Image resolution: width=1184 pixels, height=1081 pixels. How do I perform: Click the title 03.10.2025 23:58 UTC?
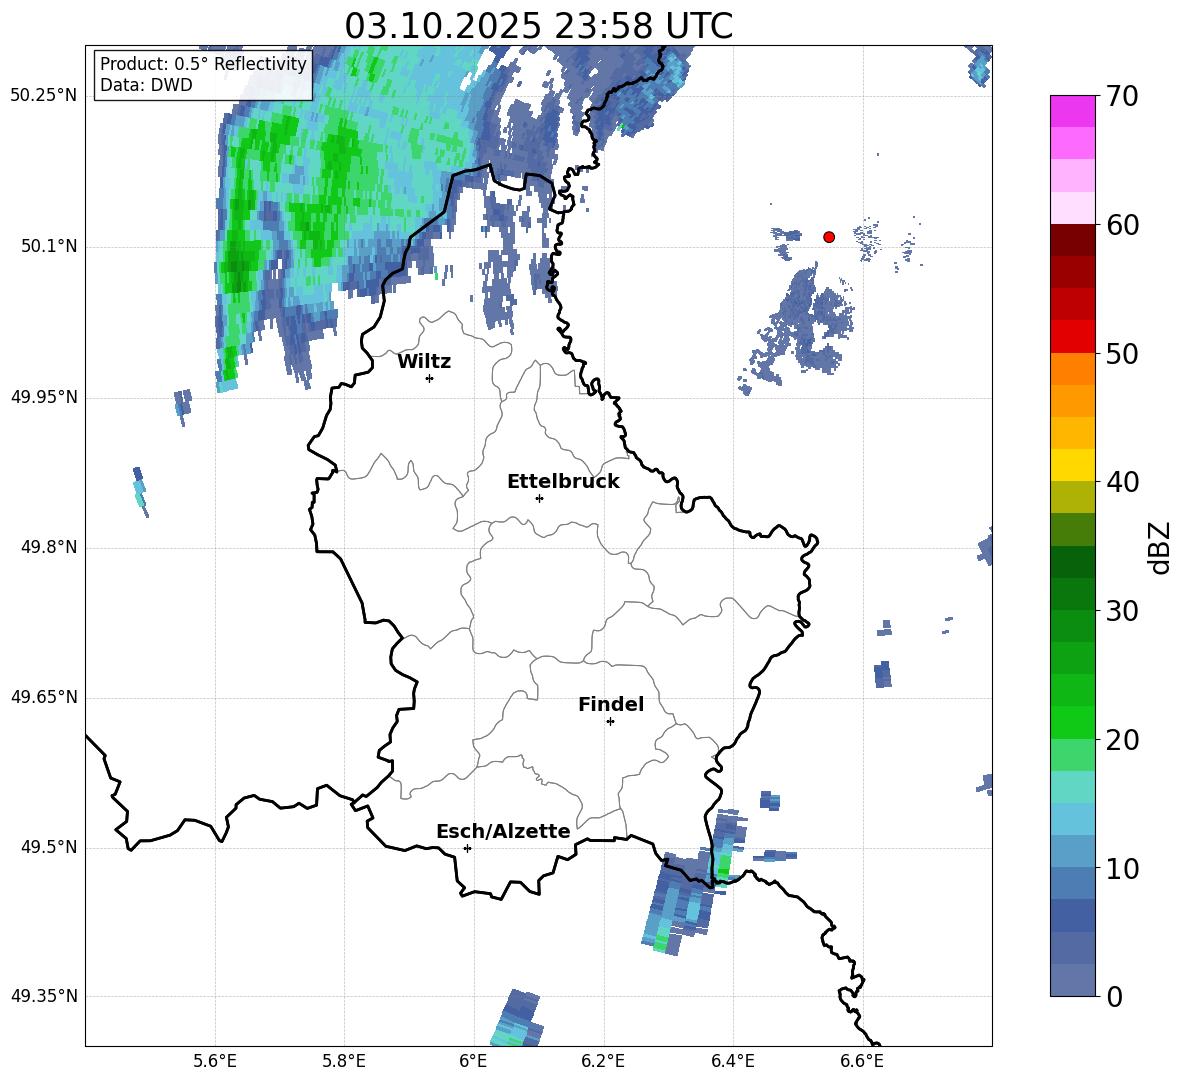(x=538, y=26)
